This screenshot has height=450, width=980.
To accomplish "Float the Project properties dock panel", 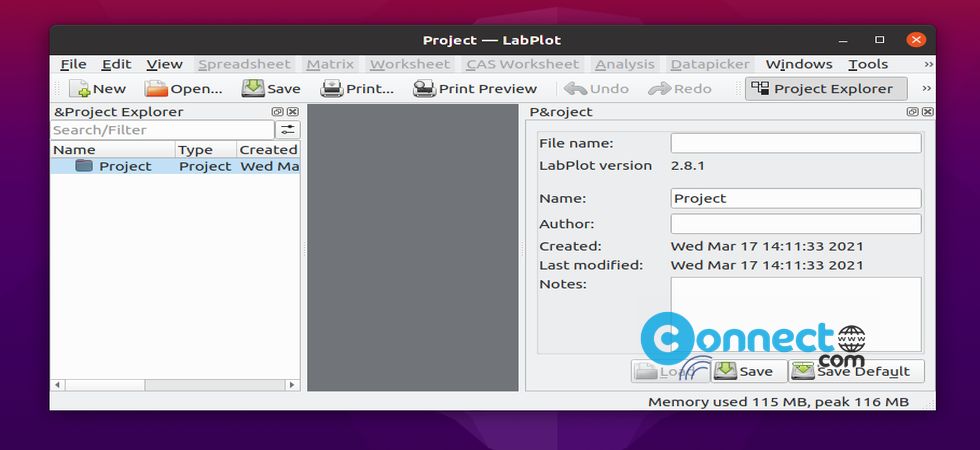I will tap(912, 112).
